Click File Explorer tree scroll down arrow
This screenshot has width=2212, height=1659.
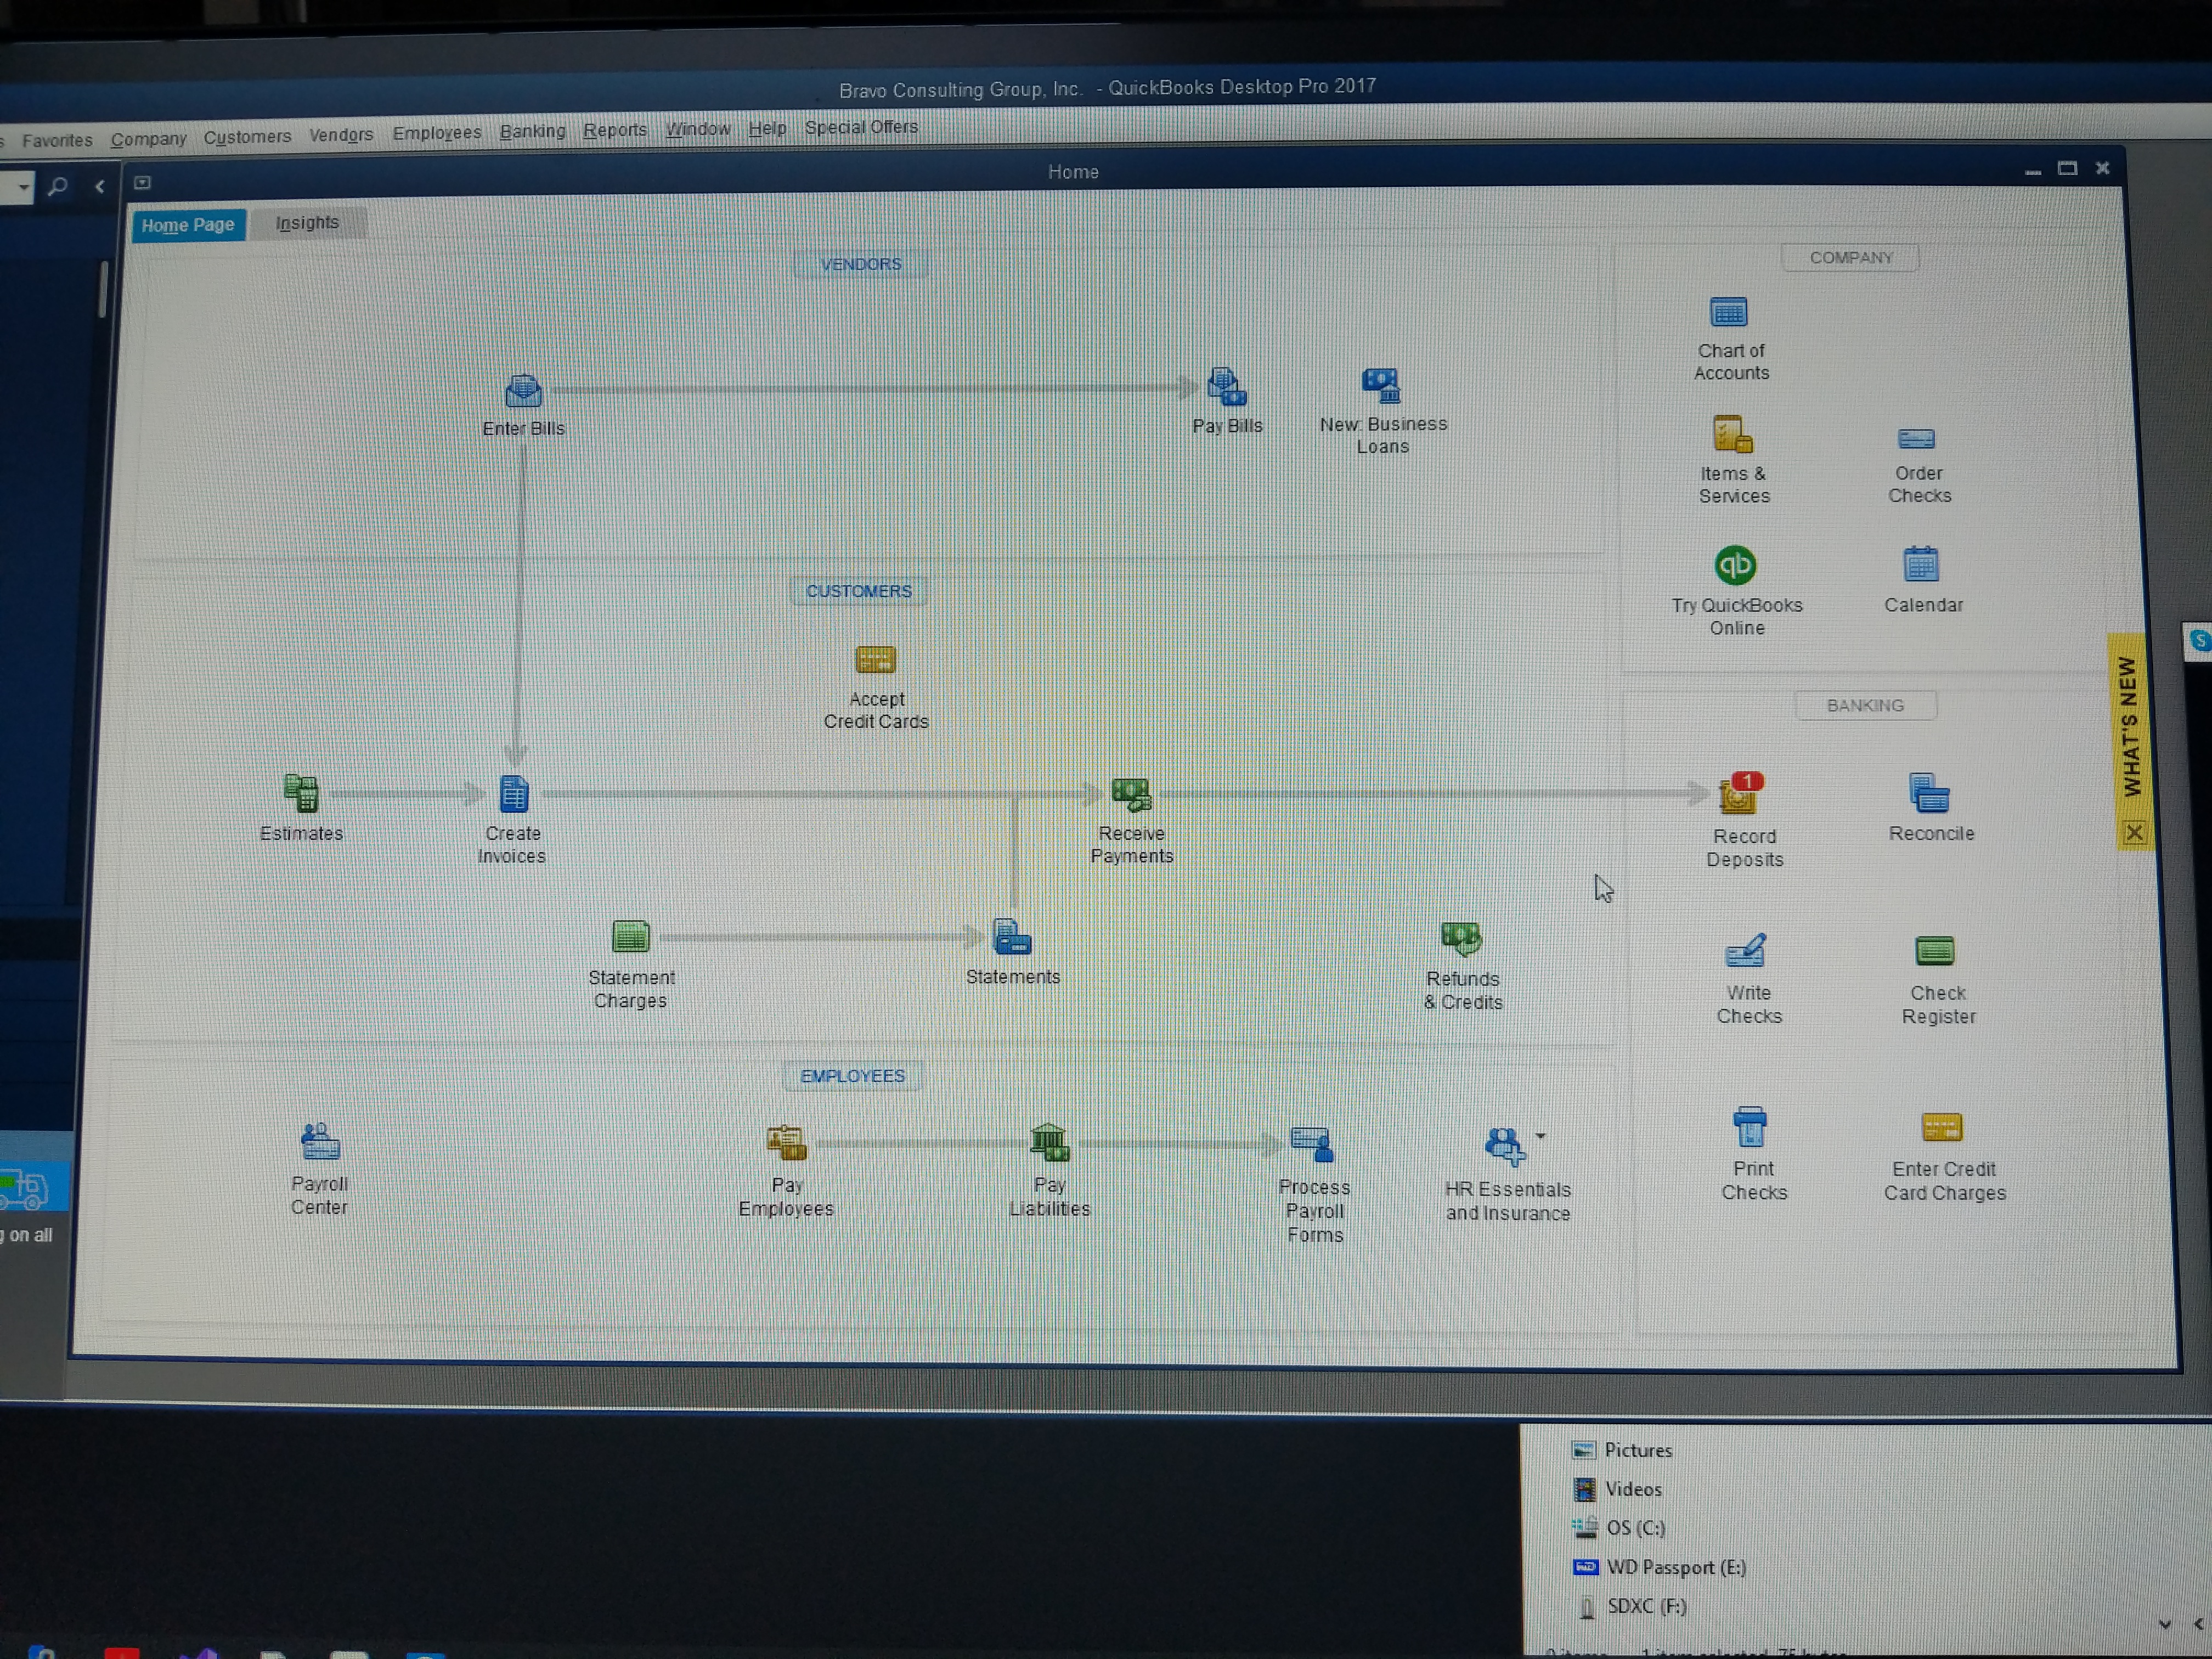(2164, 1624)
